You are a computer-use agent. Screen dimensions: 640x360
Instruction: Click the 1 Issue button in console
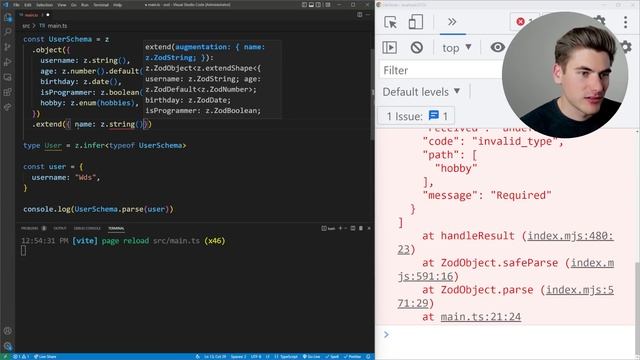[x=417, y=116]
